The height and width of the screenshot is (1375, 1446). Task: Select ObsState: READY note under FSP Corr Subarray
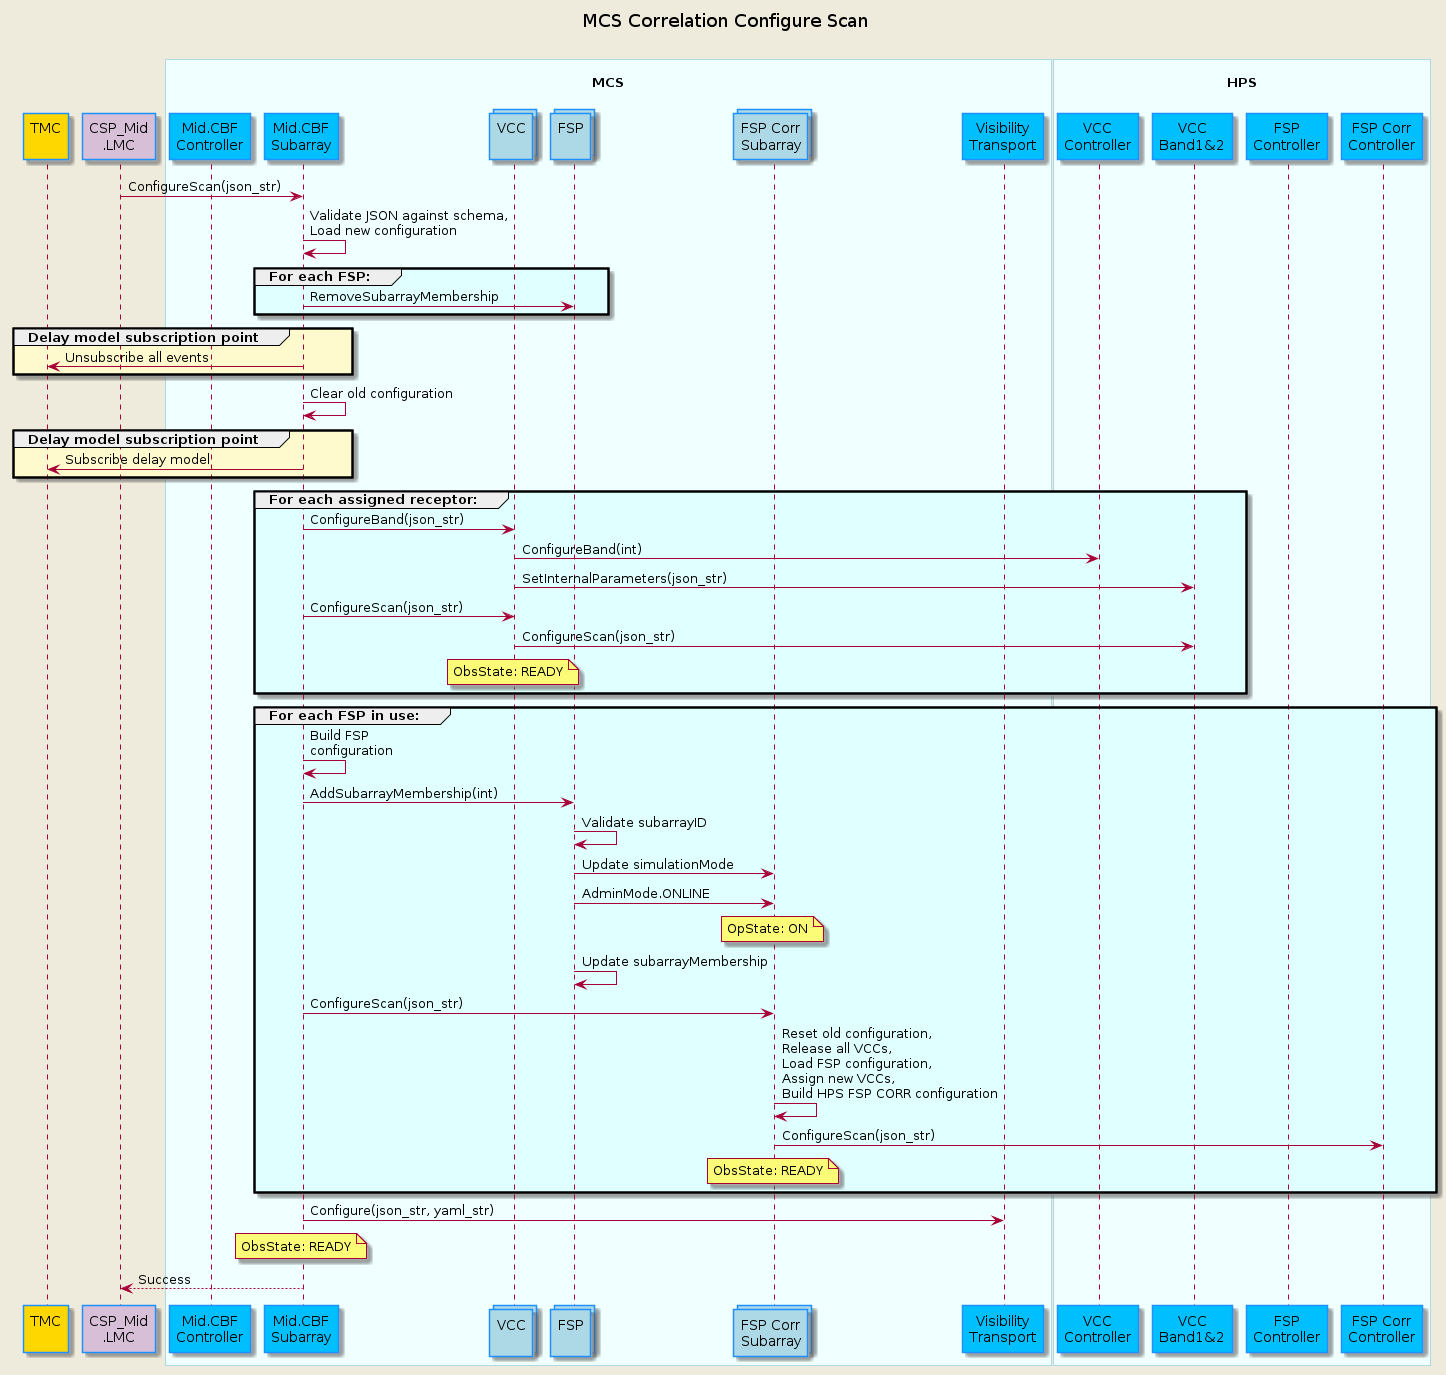[x=772, y=1171]
